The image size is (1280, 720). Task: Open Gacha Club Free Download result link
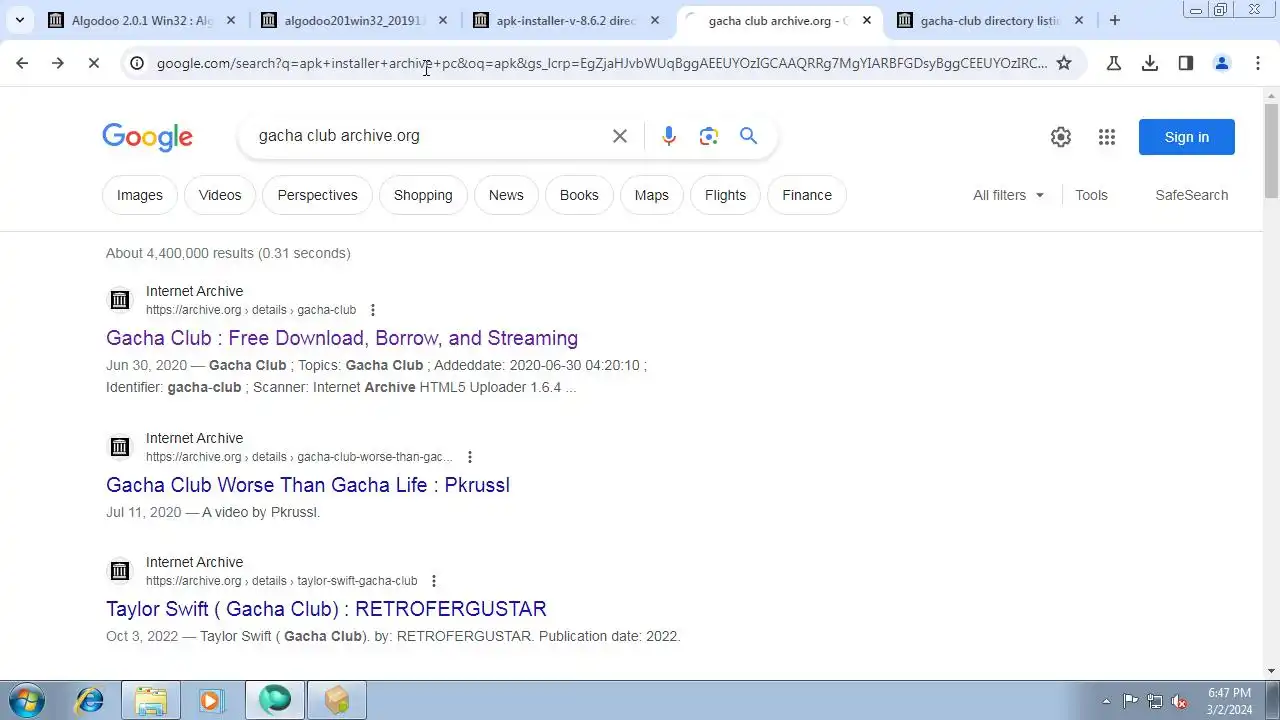[342, 338]
